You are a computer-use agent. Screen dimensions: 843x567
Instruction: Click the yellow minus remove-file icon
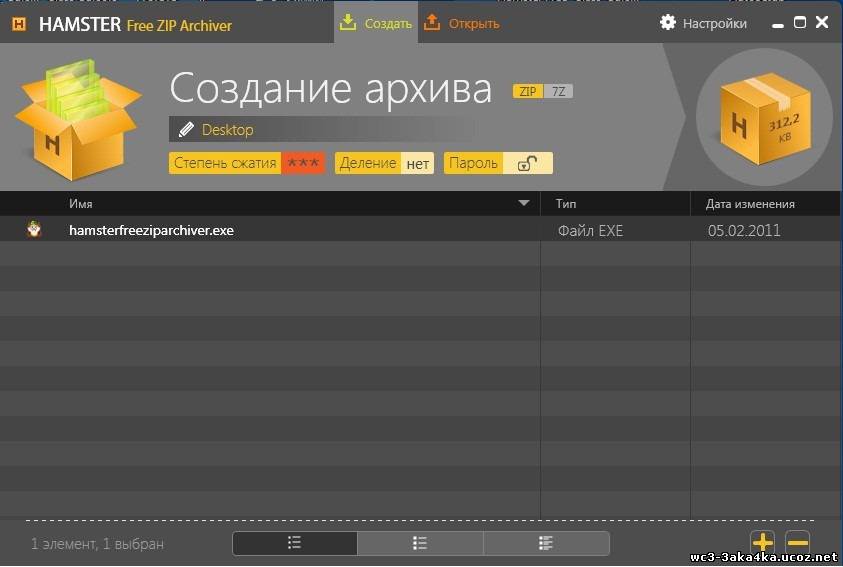(797, 543)
